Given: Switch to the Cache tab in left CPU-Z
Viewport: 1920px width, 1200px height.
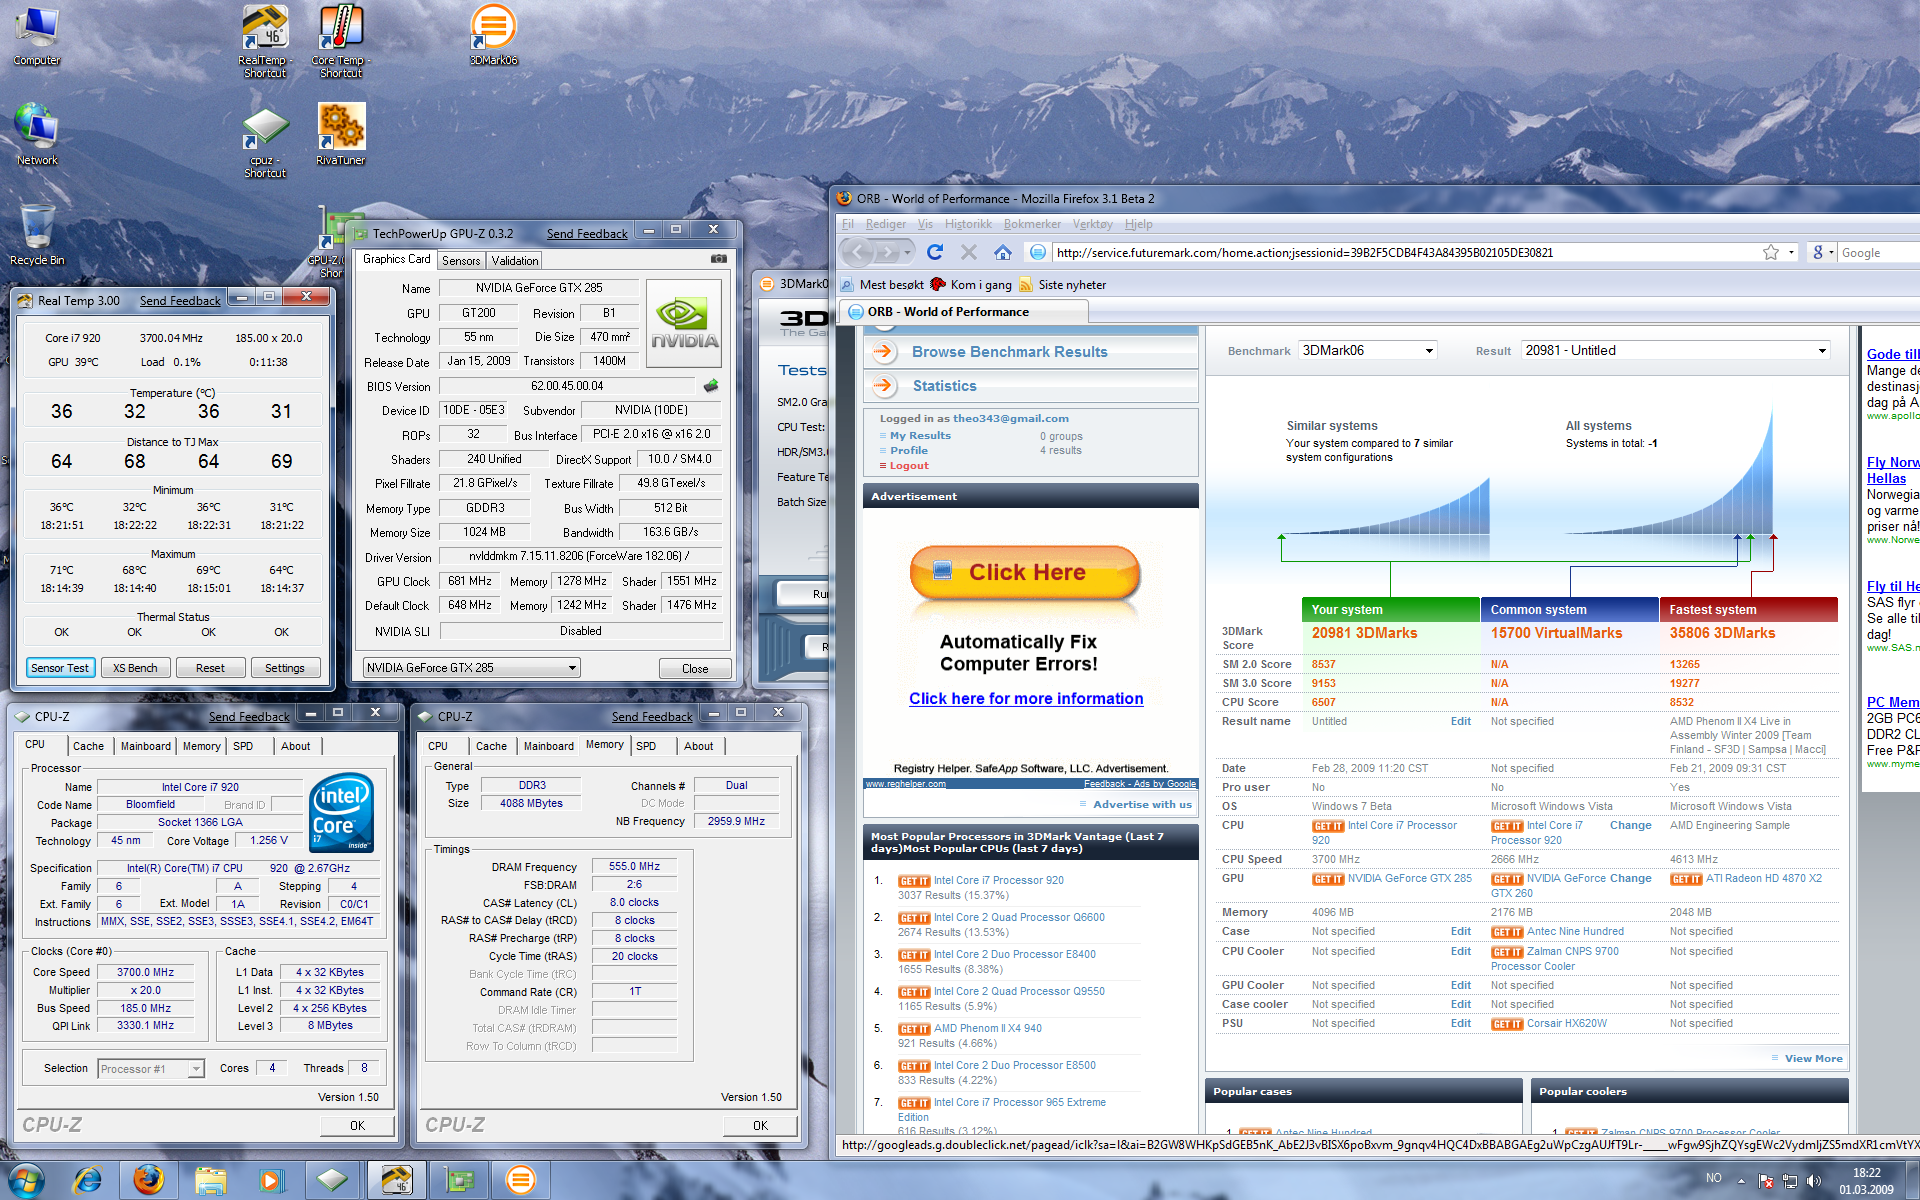Looking at the screenshot, I should 88,746.
